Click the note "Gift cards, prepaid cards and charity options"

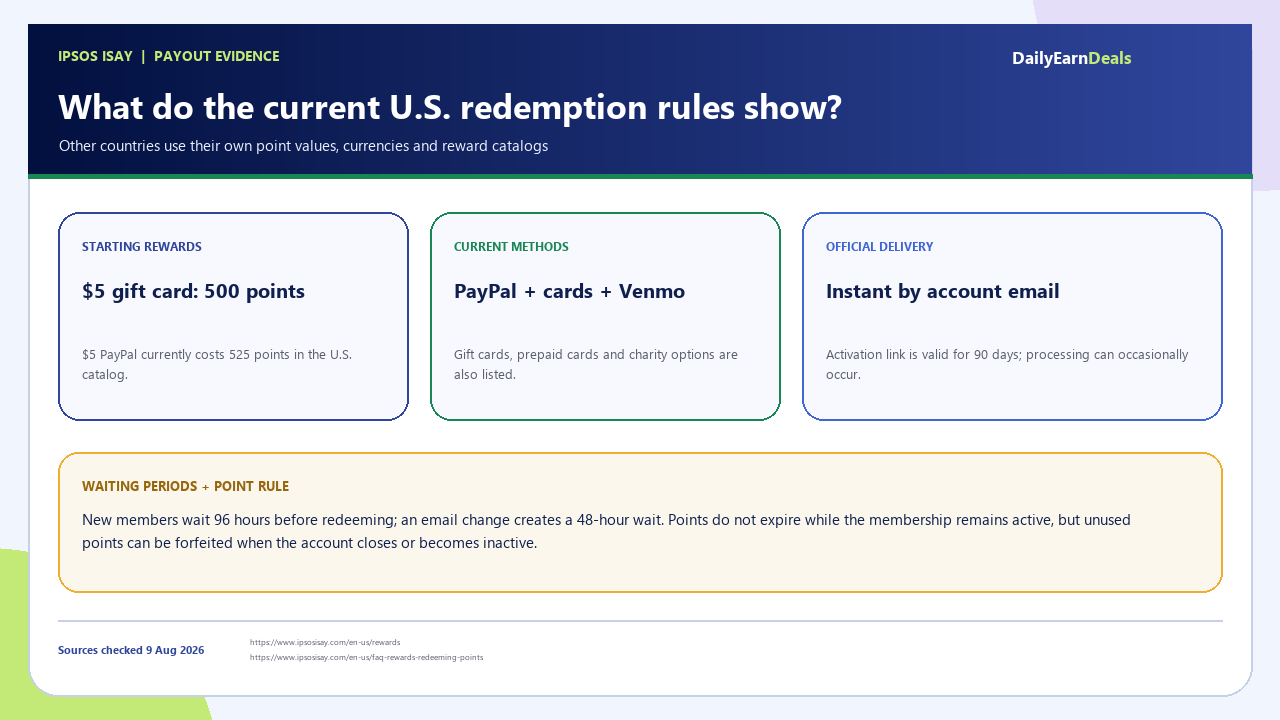(596, 364)
